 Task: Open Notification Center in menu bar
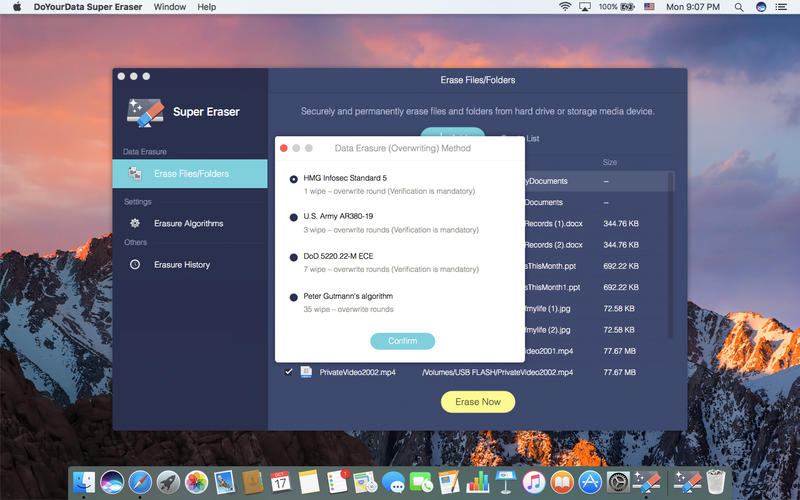tap(781, 7)
